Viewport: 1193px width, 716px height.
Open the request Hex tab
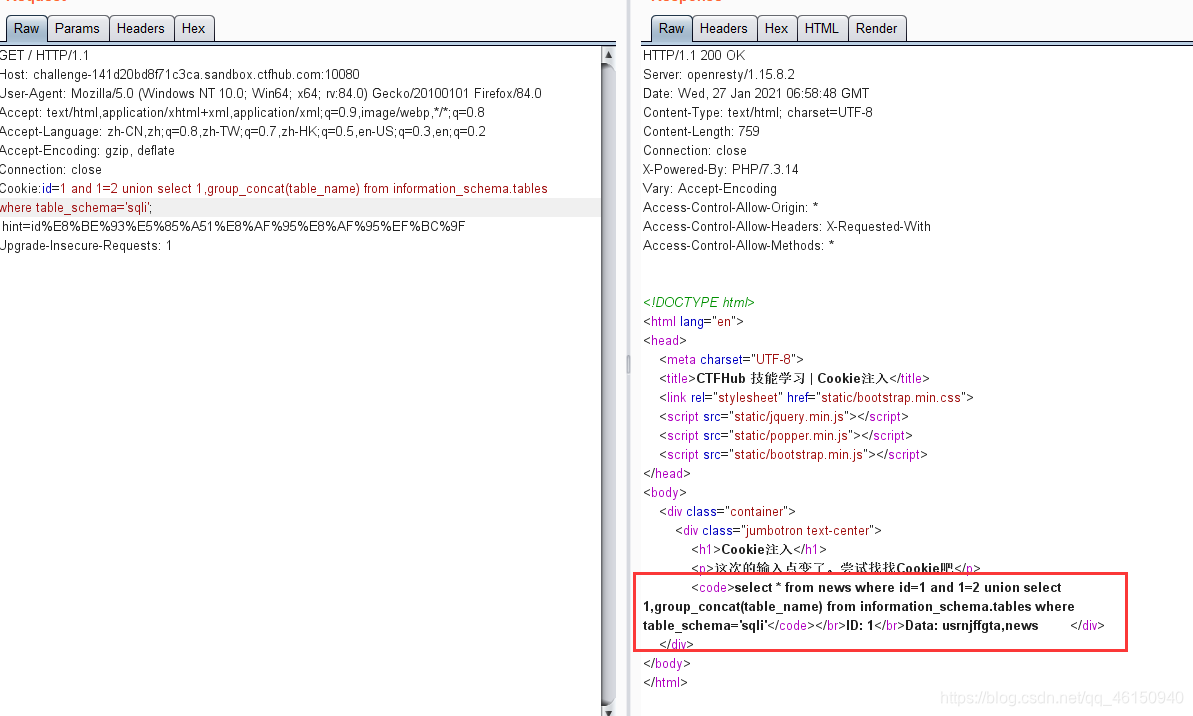pos(193,28)
